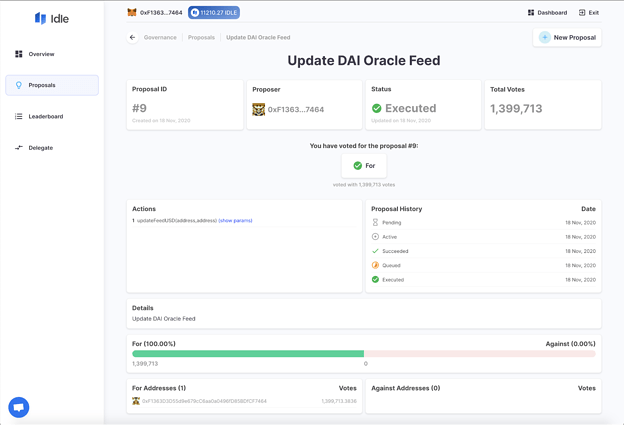Click the green check in For button
The height and width of the screenshot is (441, 624).
[x=358, y=166]
